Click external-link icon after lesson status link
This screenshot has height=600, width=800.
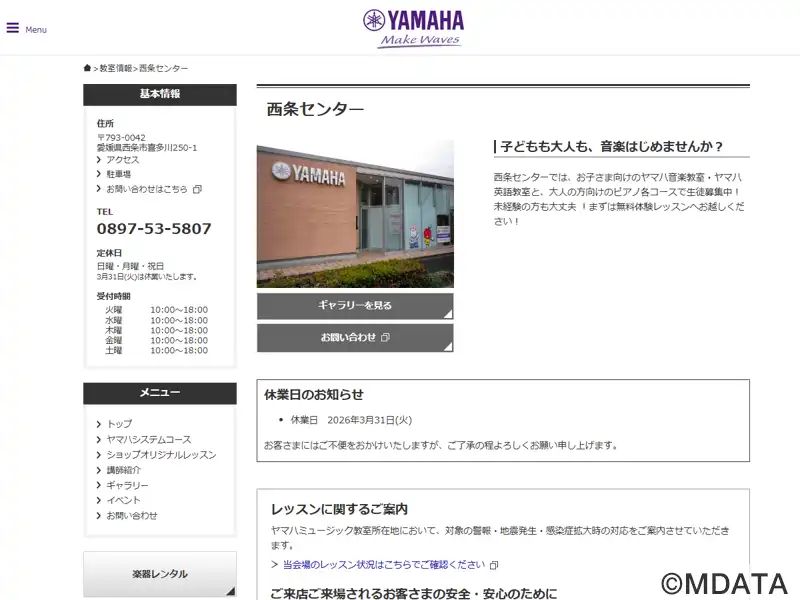pyautogui.click(x=494, y=565)
